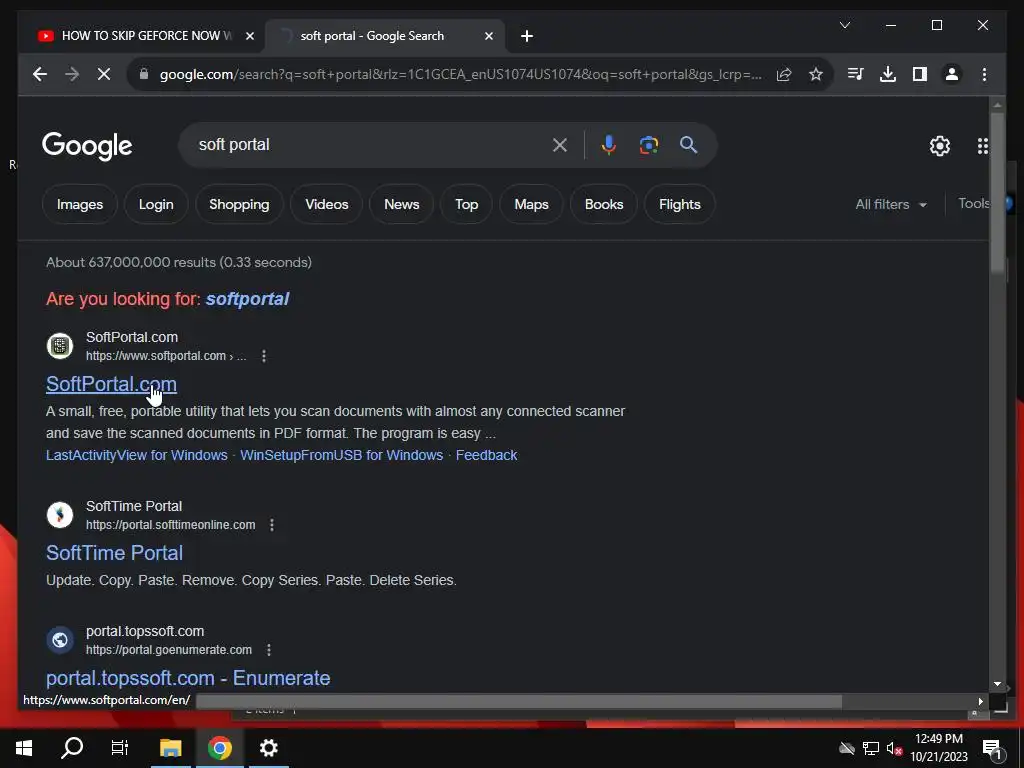Search by image with Google Lens icon
This screenshot has width=1024, height=768.
click(648, 145)
